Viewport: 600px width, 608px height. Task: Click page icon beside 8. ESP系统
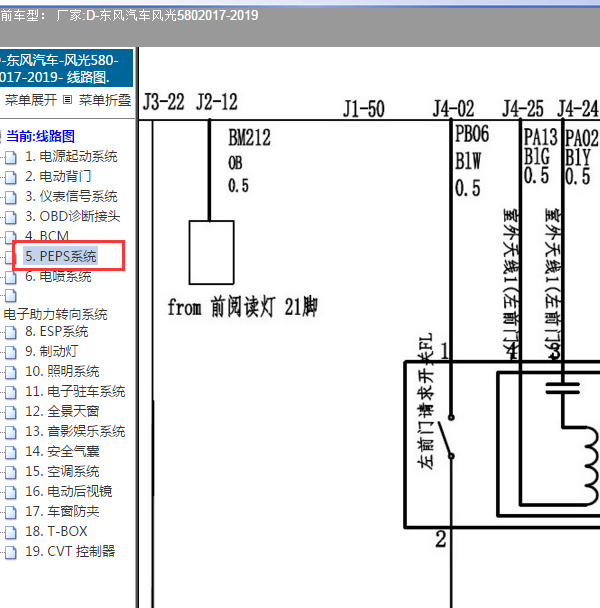pos(10,332)
